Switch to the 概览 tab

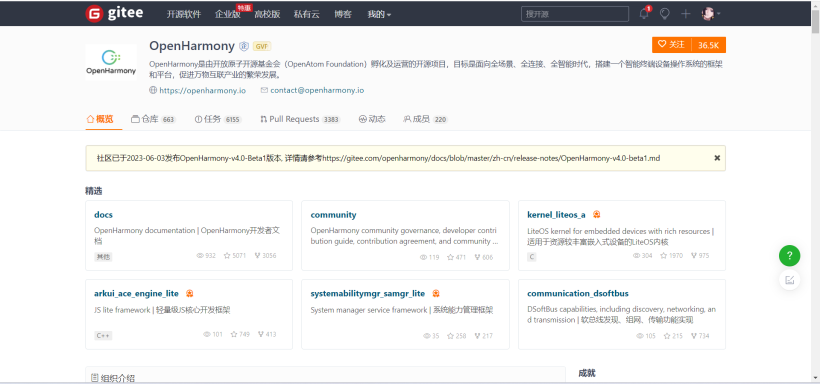coord(100,119)
